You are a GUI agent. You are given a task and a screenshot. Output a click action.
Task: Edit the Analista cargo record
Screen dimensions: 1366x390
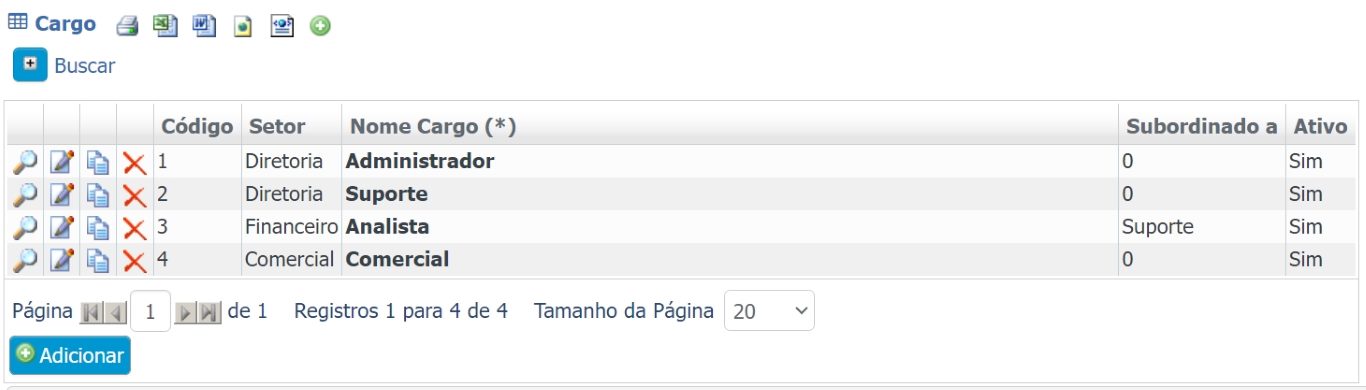click(62, 228)
